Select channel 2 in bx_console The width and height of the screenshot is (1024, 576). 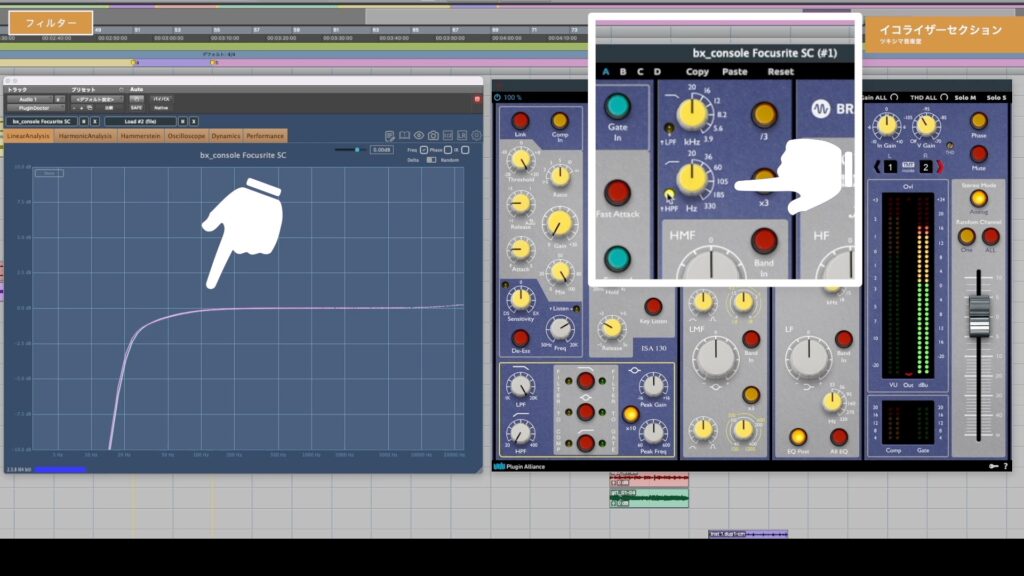925,167
